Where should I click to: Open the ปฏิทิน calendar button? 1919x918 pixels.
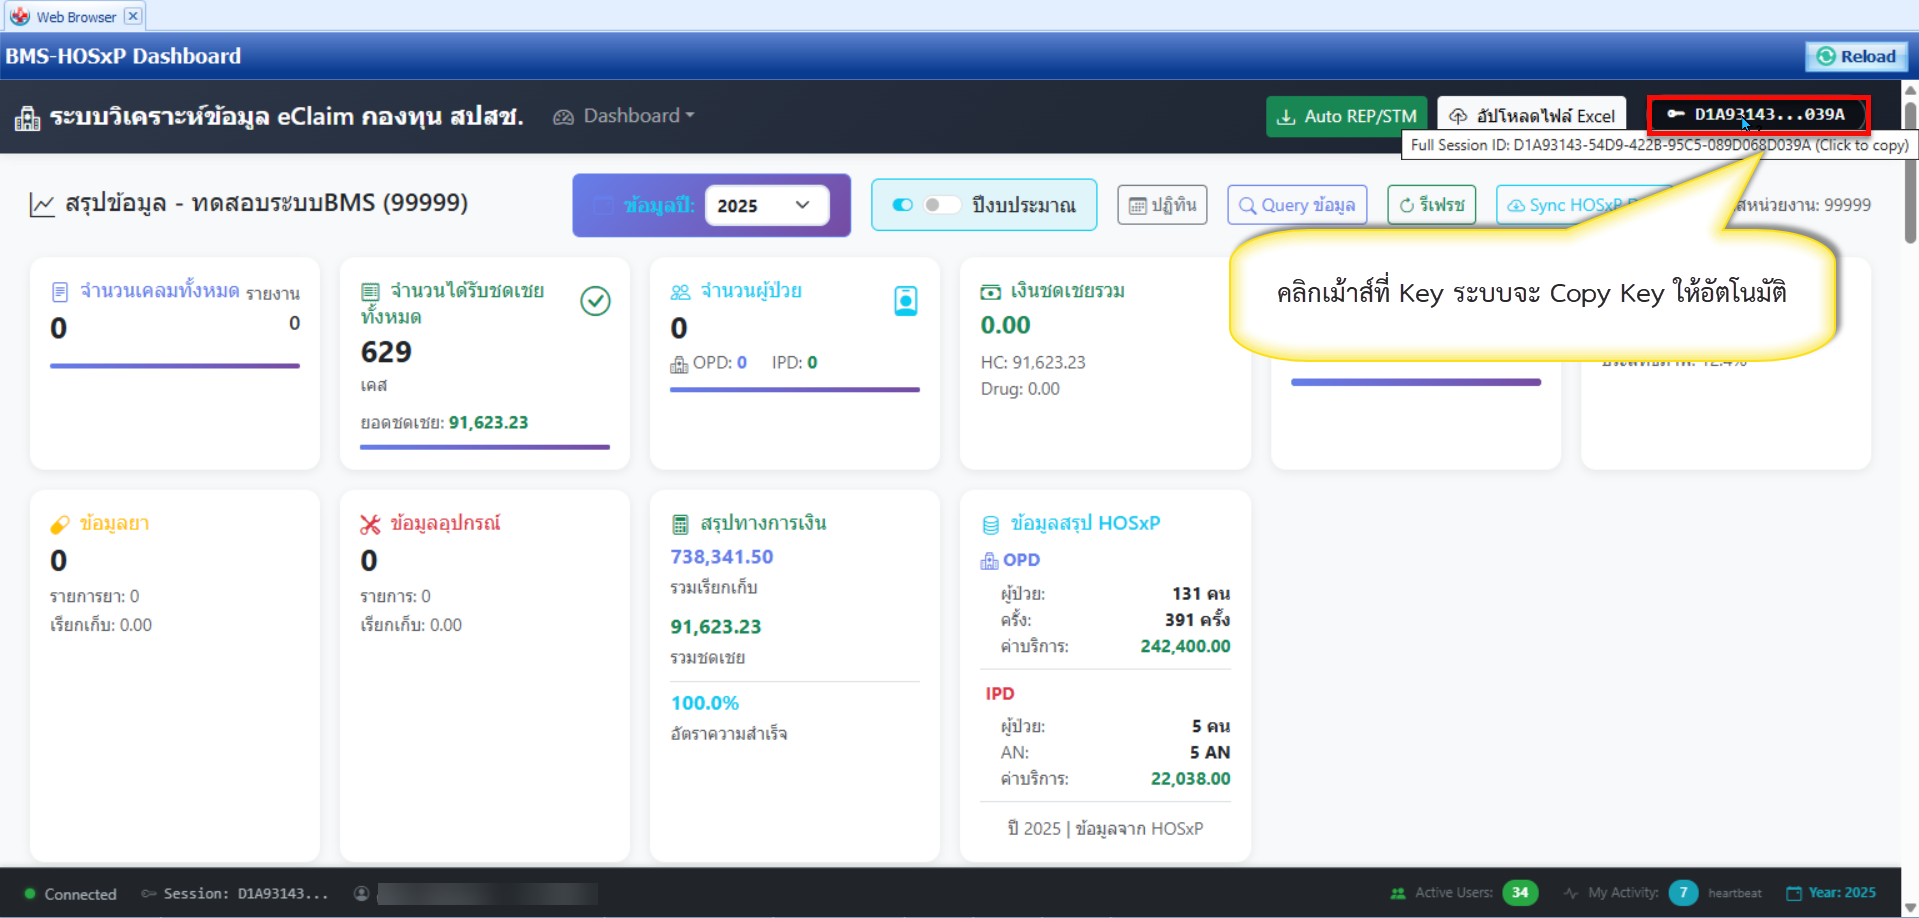[x=1162, y=205]
